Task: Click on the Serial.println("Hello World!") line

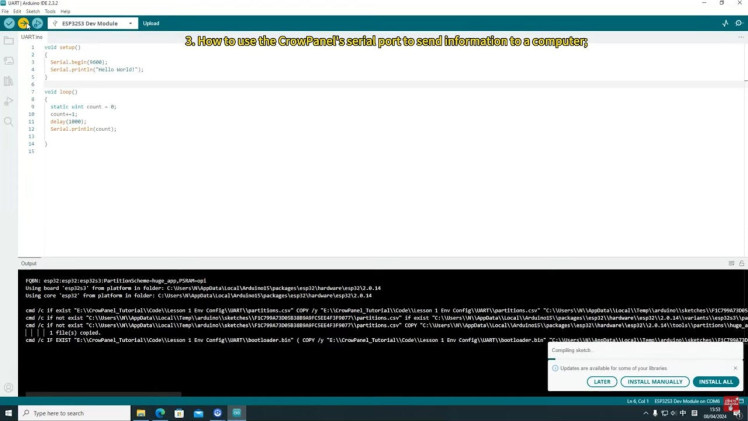Action: (x=97, y=70)
